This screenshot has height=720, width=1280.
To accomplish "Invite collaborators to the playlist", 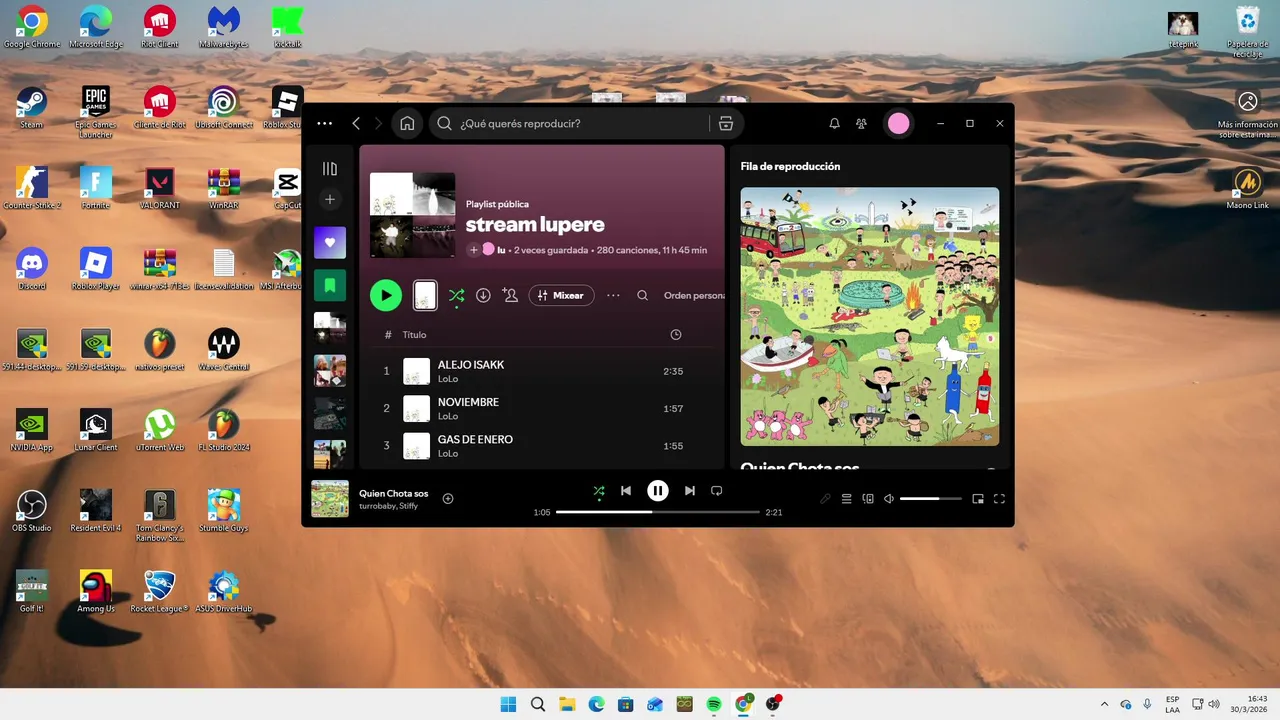I will (x=510, y=295).
